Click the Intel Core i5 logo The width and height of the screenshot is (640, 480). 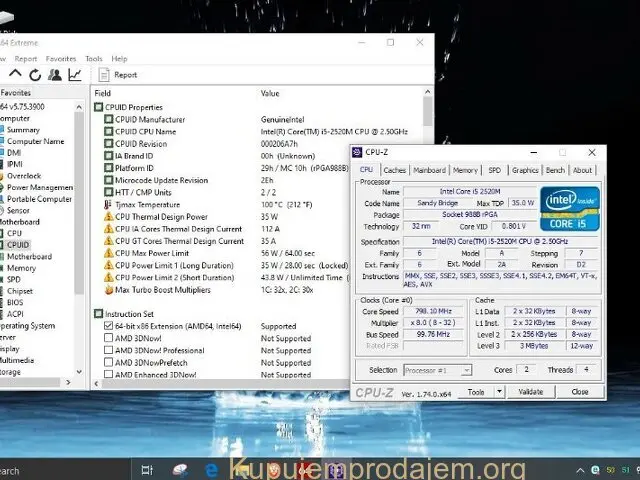569,207
